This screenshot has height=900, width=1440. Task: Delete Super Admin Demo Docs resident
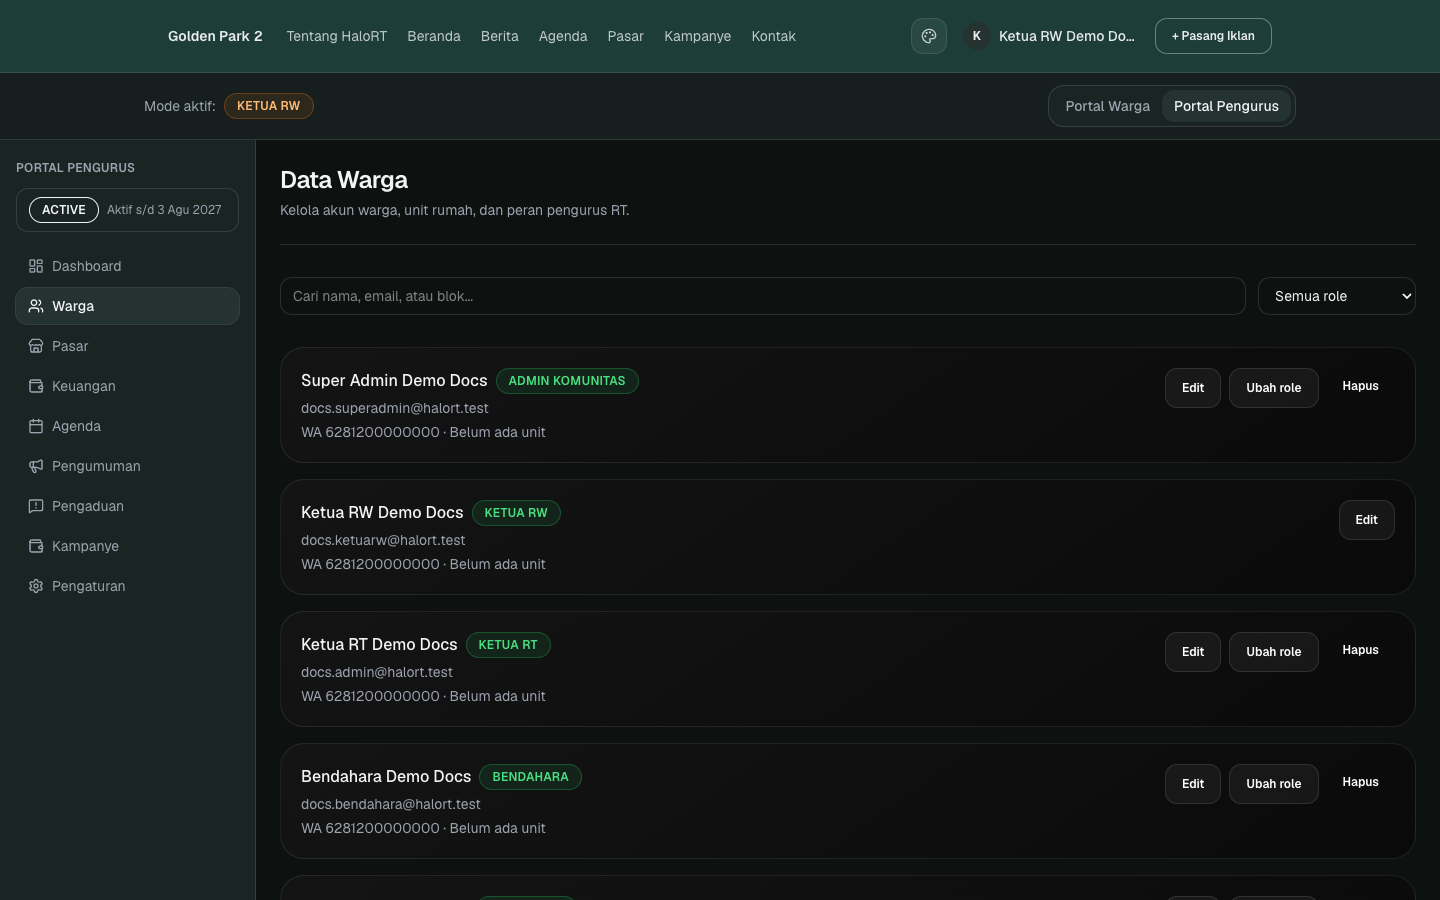tap(1360, 386)
